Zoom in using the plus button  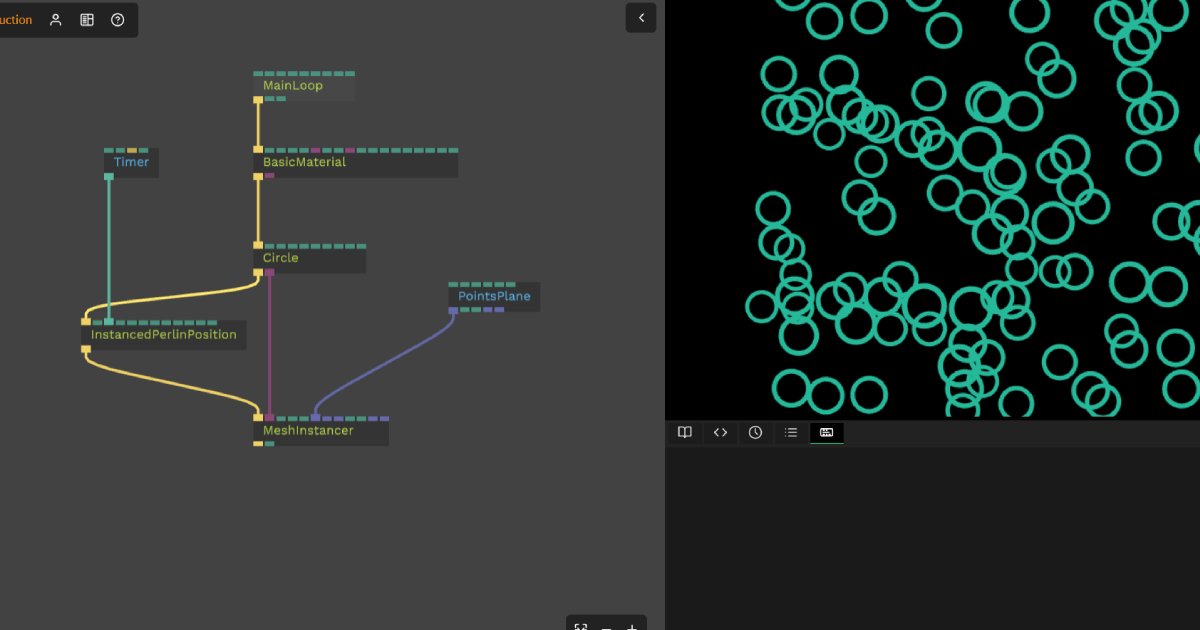pyautogui.click(x=631, y=627)
